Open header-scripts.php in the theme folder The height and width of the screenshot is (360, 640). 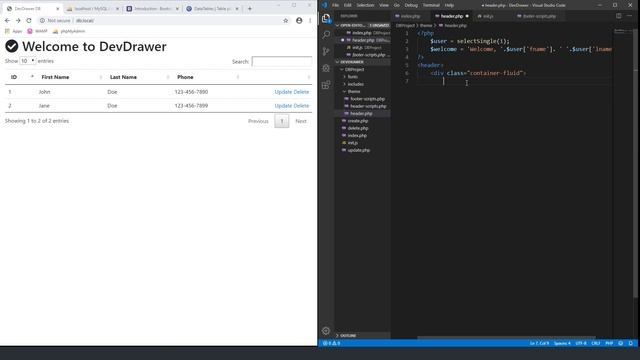click(368, 106)
